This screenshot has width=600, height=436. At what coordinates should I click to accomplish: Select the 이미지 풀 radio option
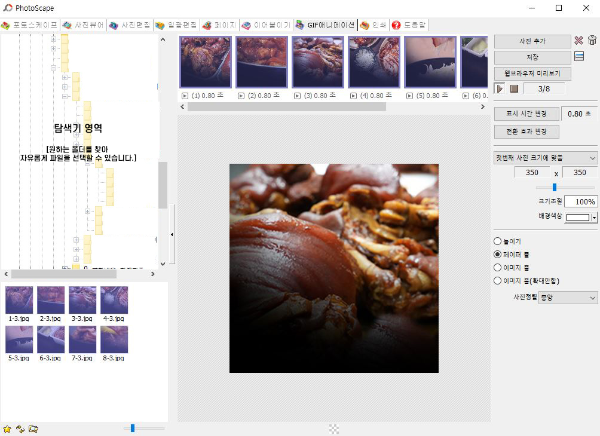click(x=497, y=268)
